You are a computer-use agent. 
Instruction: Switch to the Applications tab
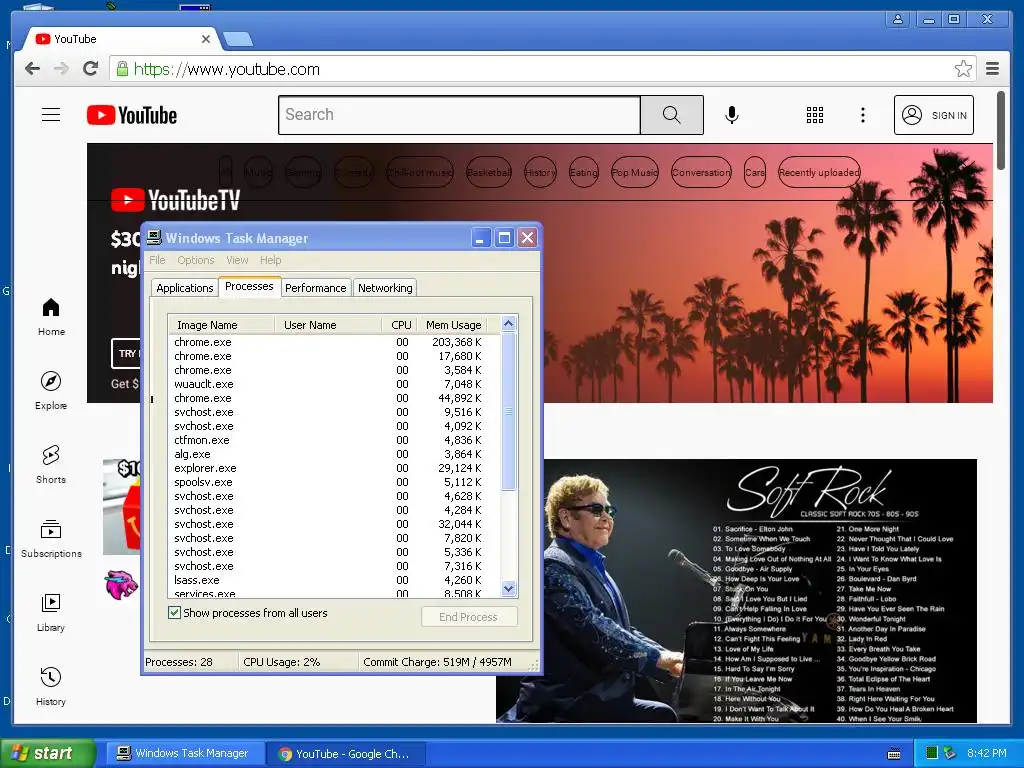point(185,288)
